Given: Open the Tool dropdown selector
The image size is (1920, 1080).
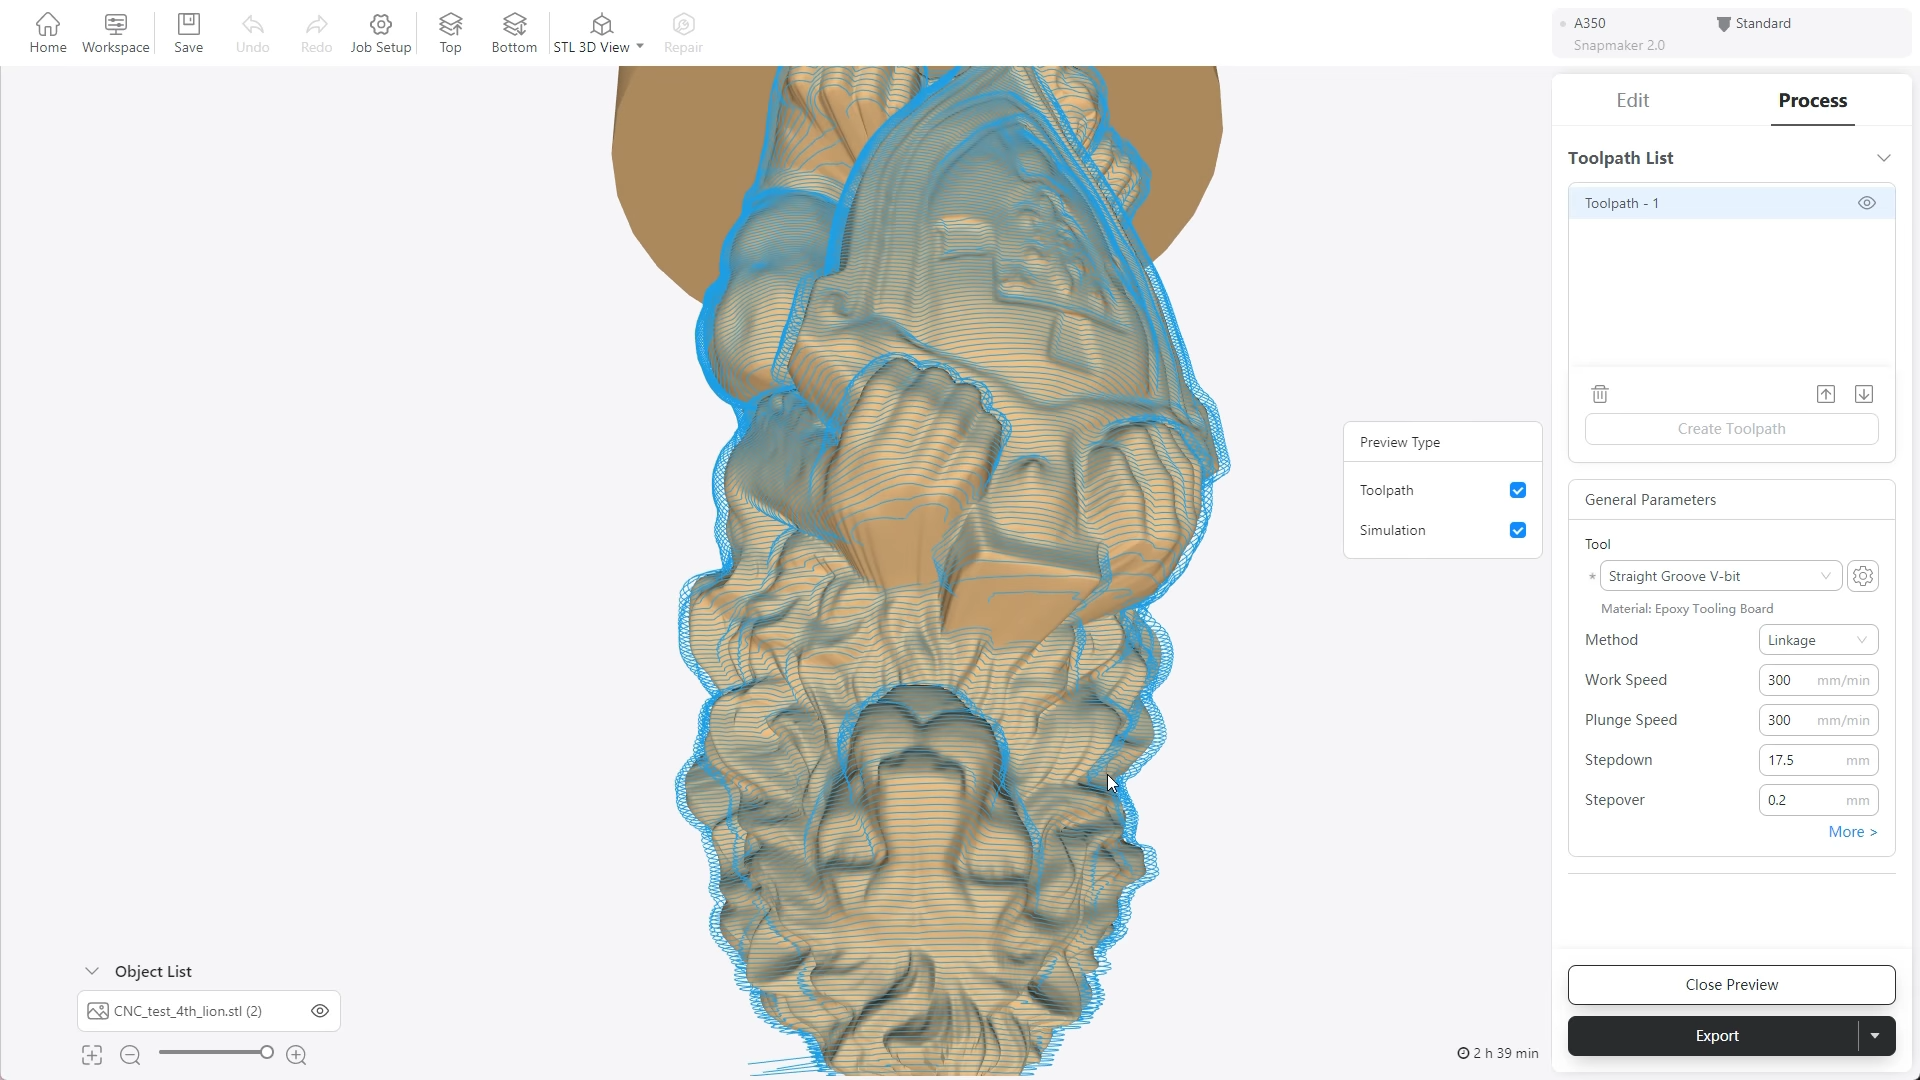Looking at the screenshot, I should point(1720,576).
